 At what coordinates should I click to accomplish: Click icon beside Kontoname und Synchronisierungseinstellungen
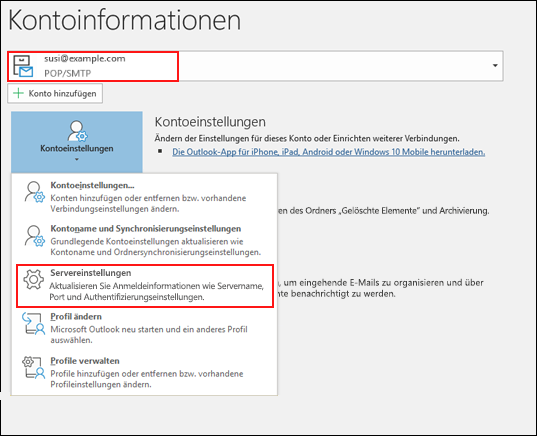pyautogui.click(x=34, y=236)
